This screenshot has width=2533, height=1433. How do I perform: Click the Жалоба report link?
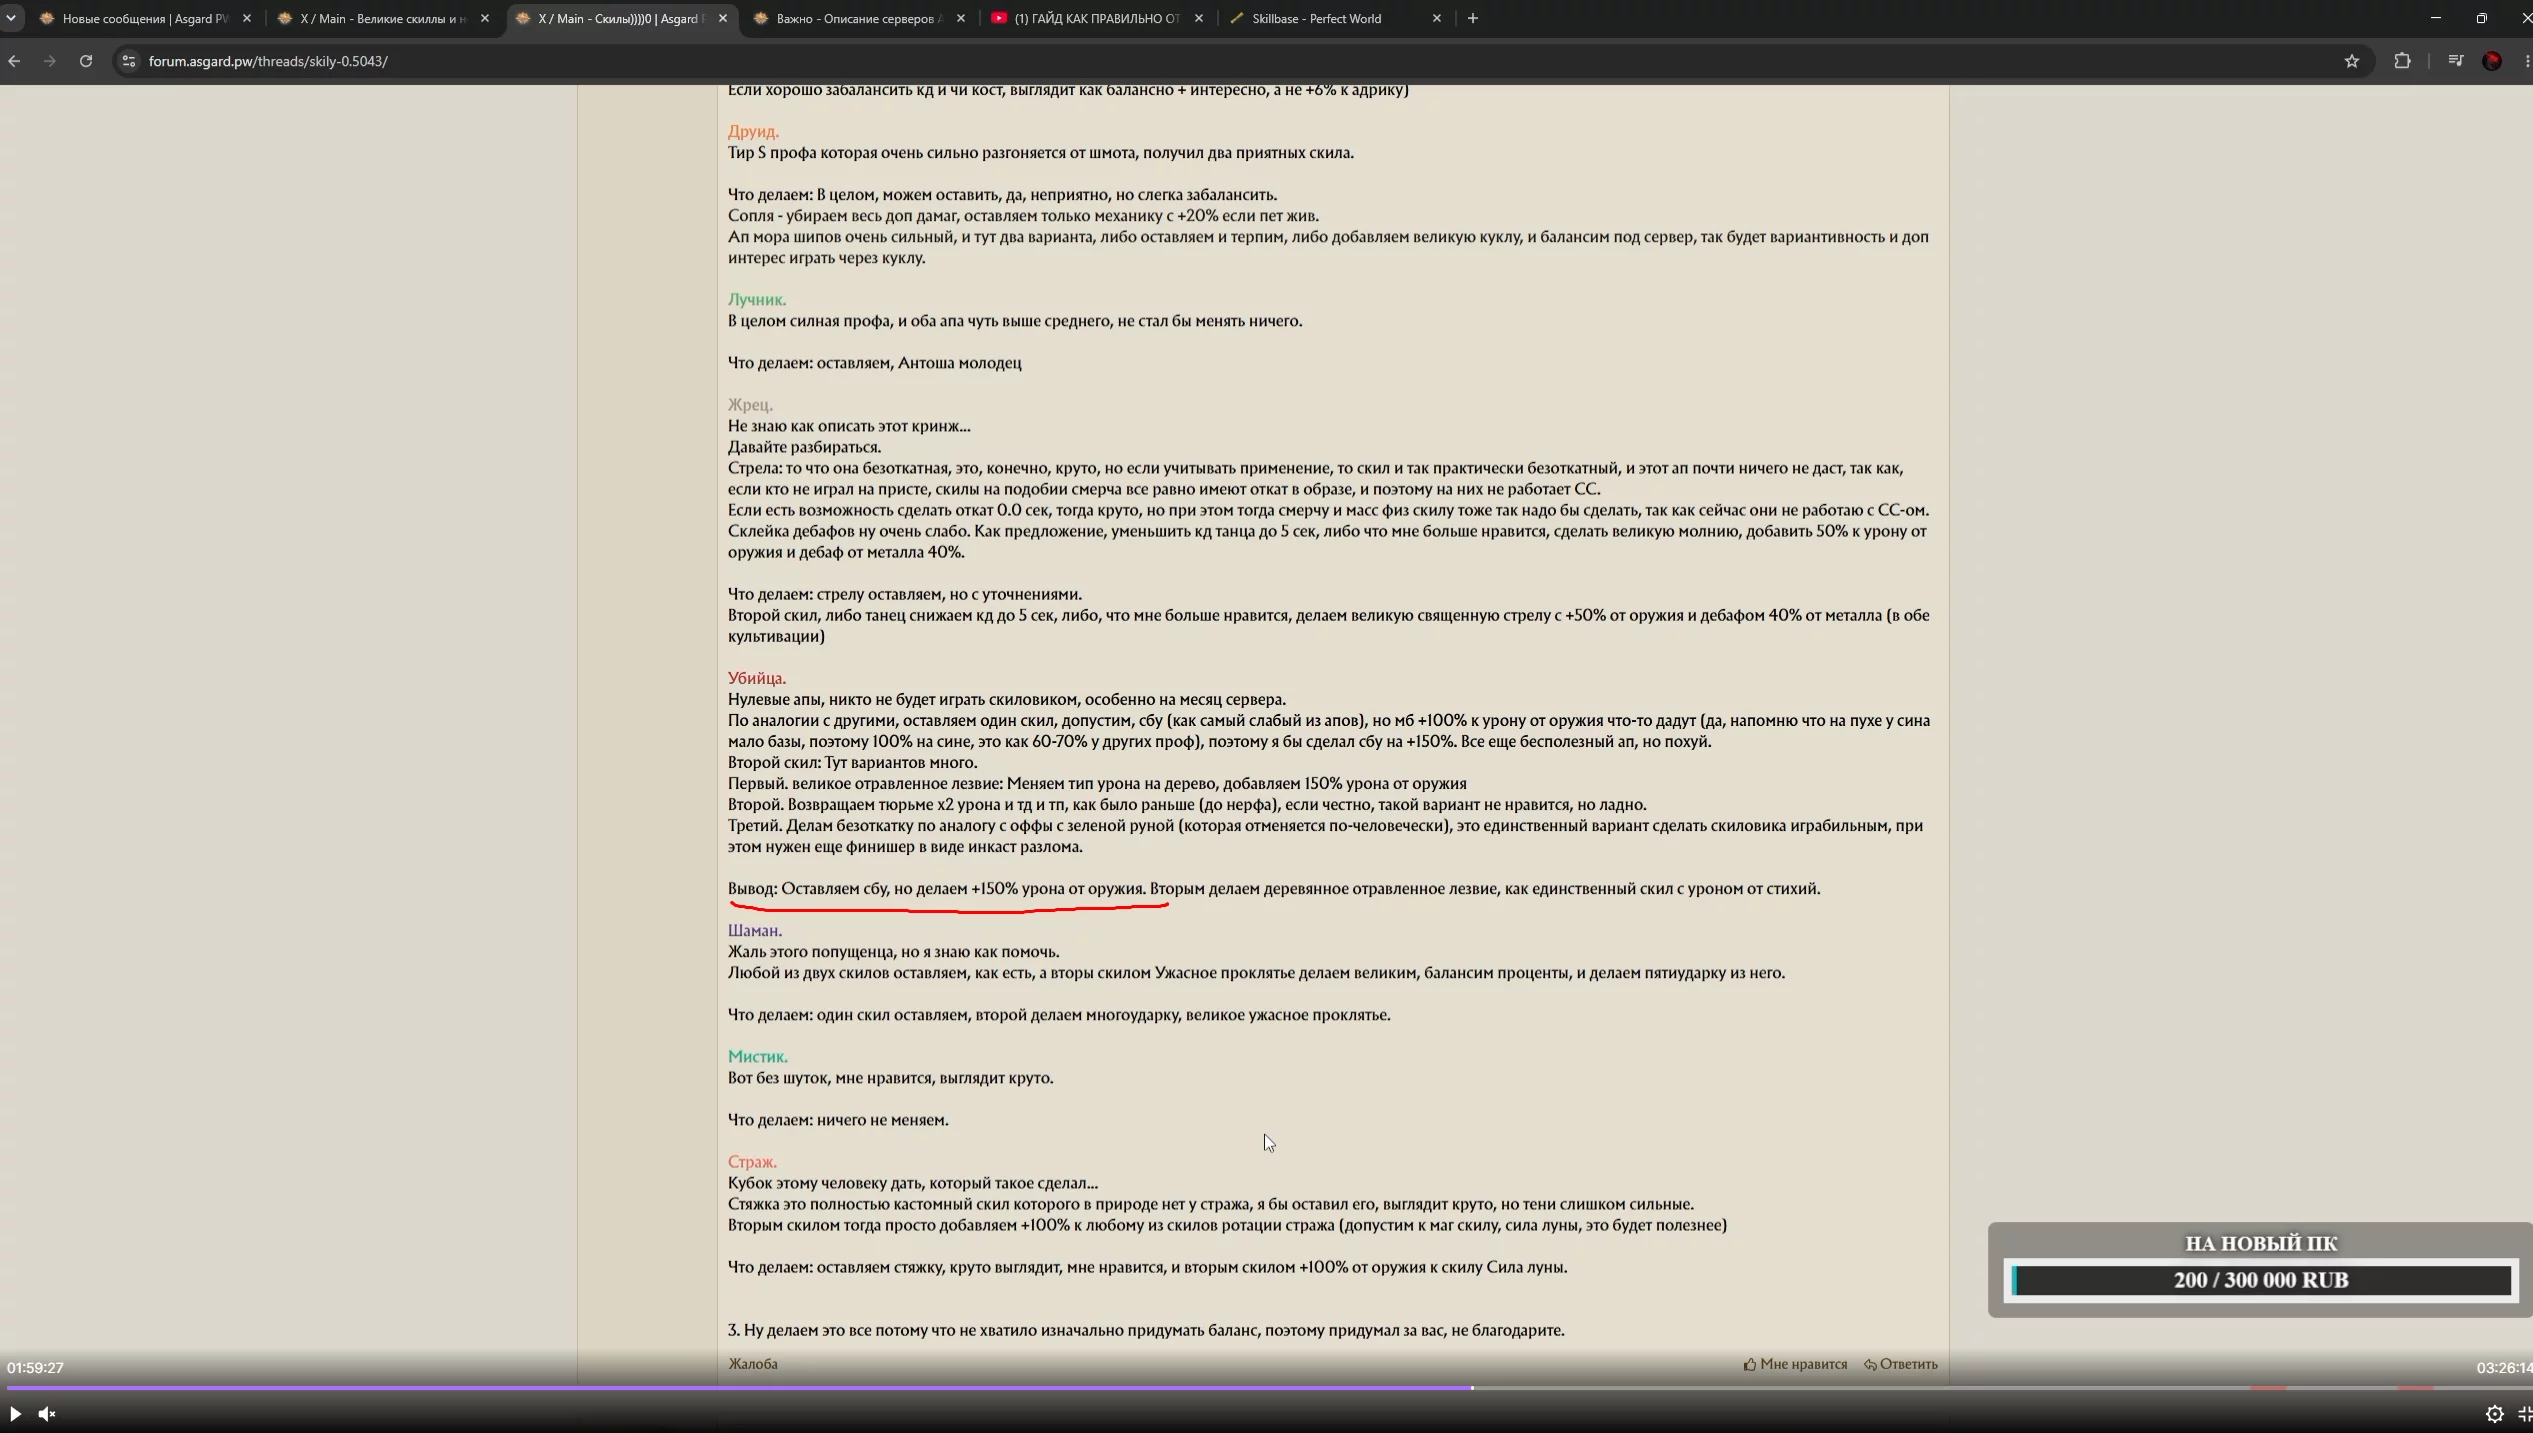click(752, 1364)
